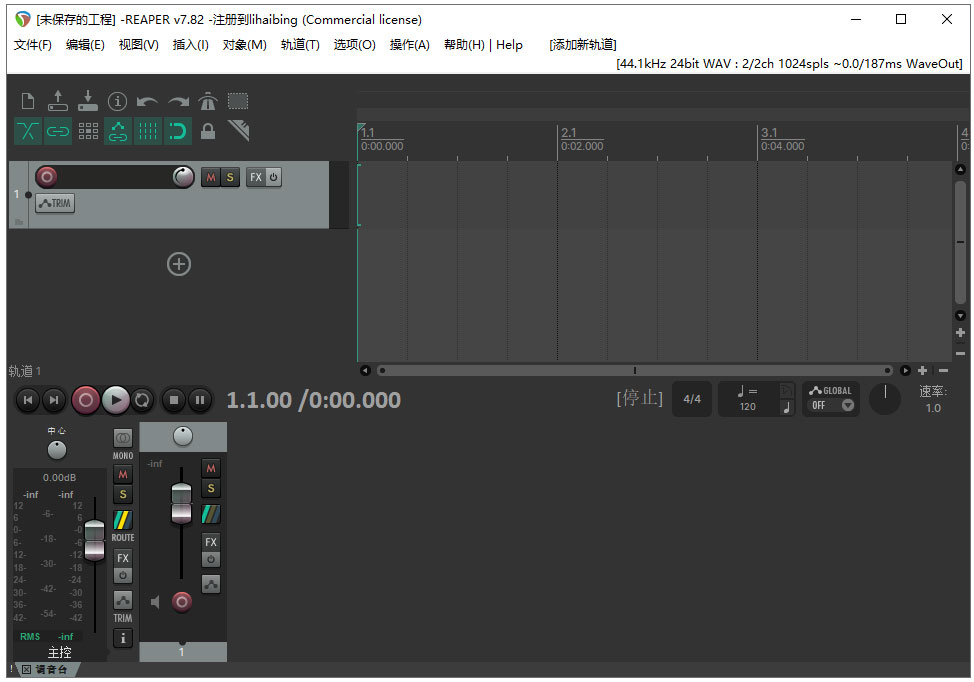Click the transport Pause button

pos(200,400)
